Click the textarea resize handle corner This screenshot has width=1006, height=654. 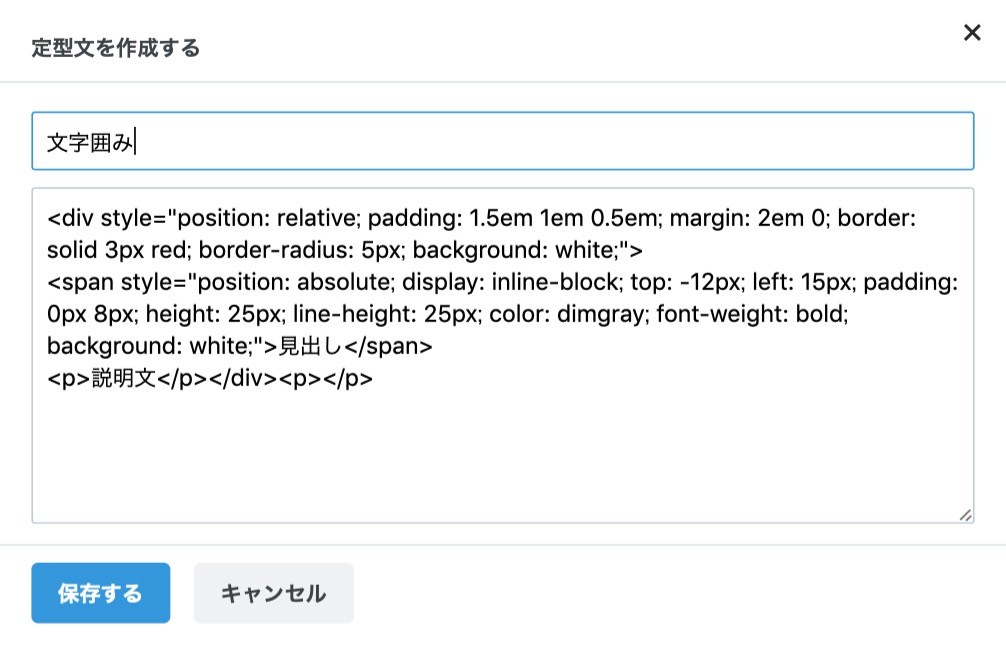[966, 515]
